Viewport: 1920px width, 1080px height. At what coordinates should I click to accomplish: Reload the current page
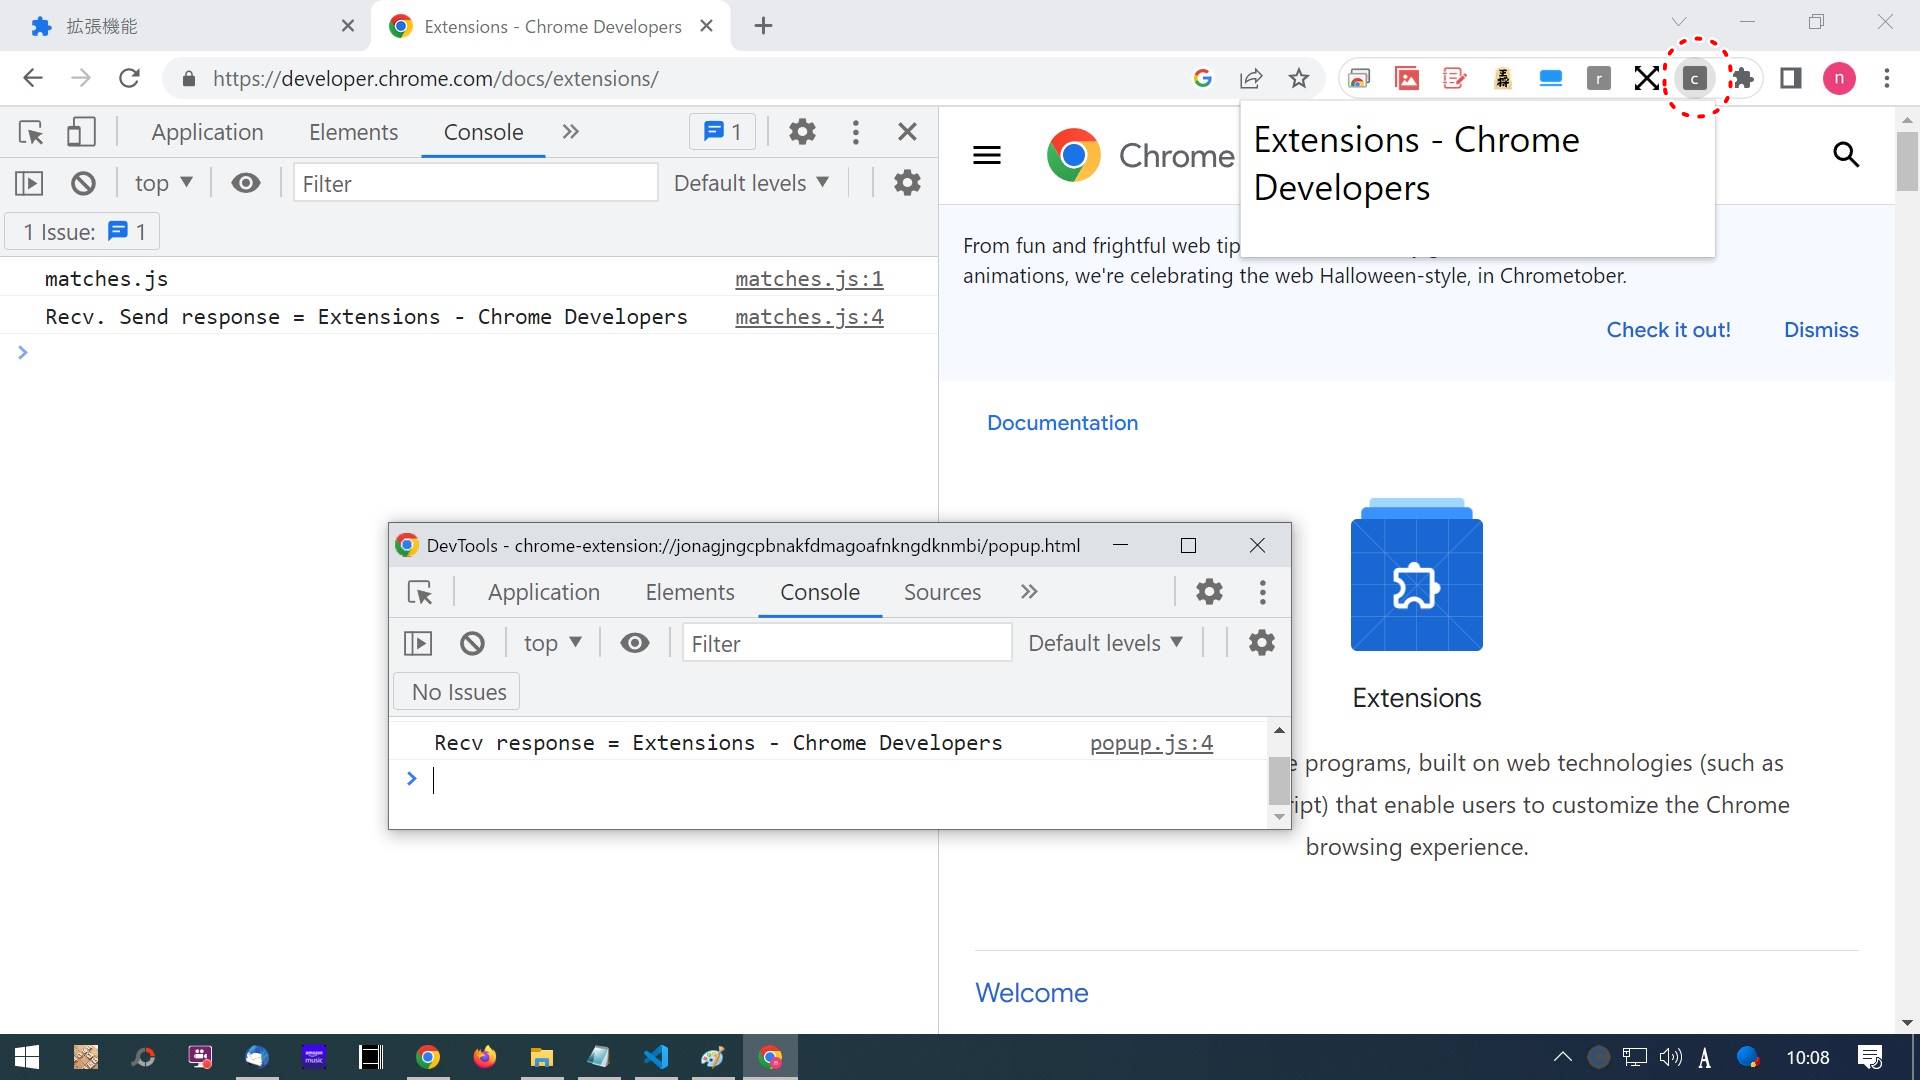129,78
